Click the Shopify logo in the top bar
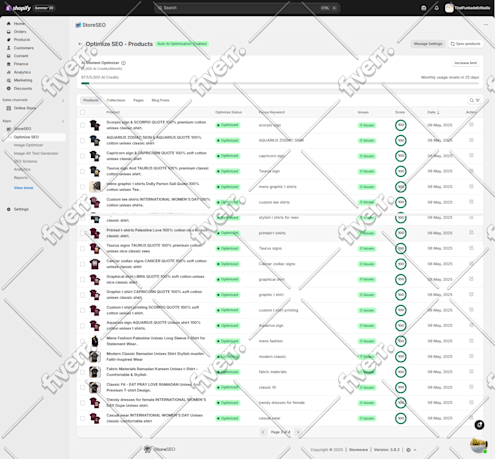495x459 pixels. 18,8
